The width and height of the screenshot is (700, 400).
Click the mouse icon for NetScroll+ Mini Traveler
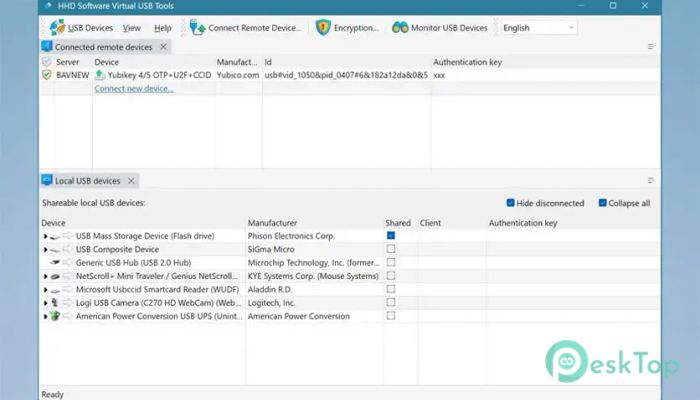[55, 276]
